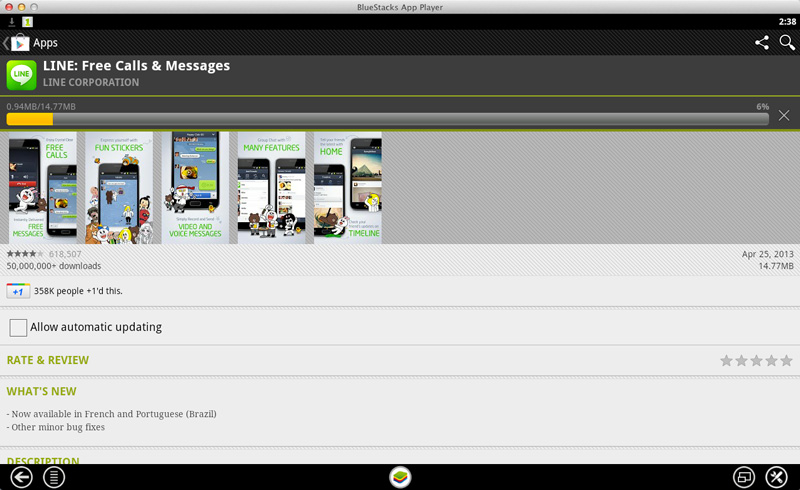Open the green notification icon showing number 1
The width and height of the screenshot is (800, 490).
pos(28,21)
